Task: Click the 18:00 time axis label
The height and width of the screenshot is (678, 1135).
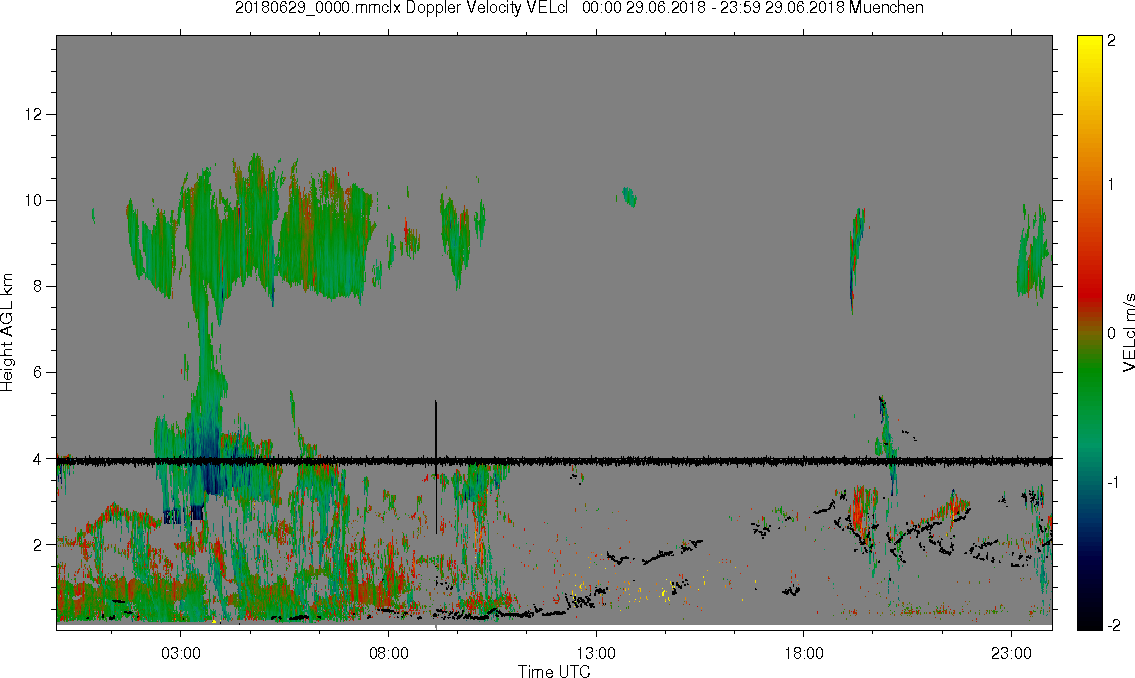Action: (x=804, y=654)
